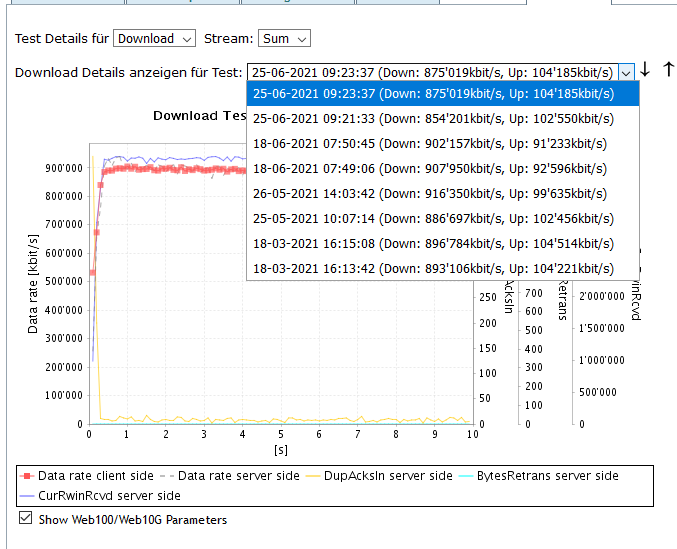The width and height of the screenshot is (677, 549).
Task: Open the Stream Sum dropdown
Action: tap(284, 39)
